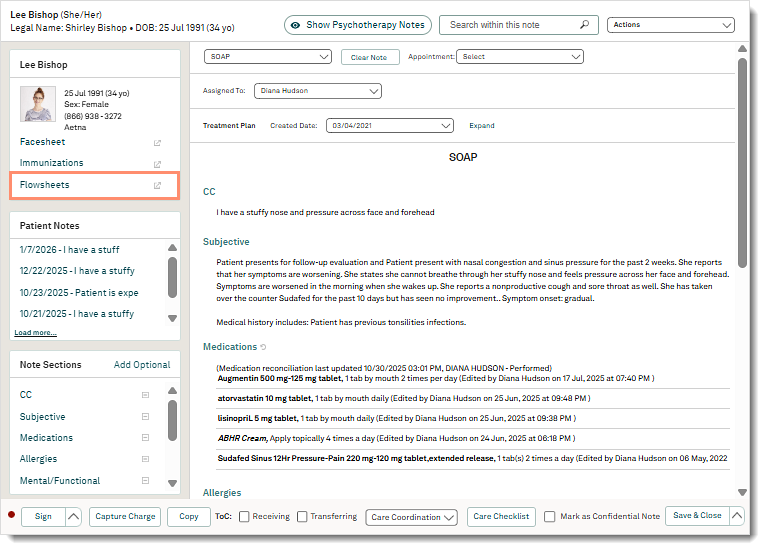The image size is (765, 550).
Task: Open Care Coordination dropdown
Action: [x=412, y=517]
